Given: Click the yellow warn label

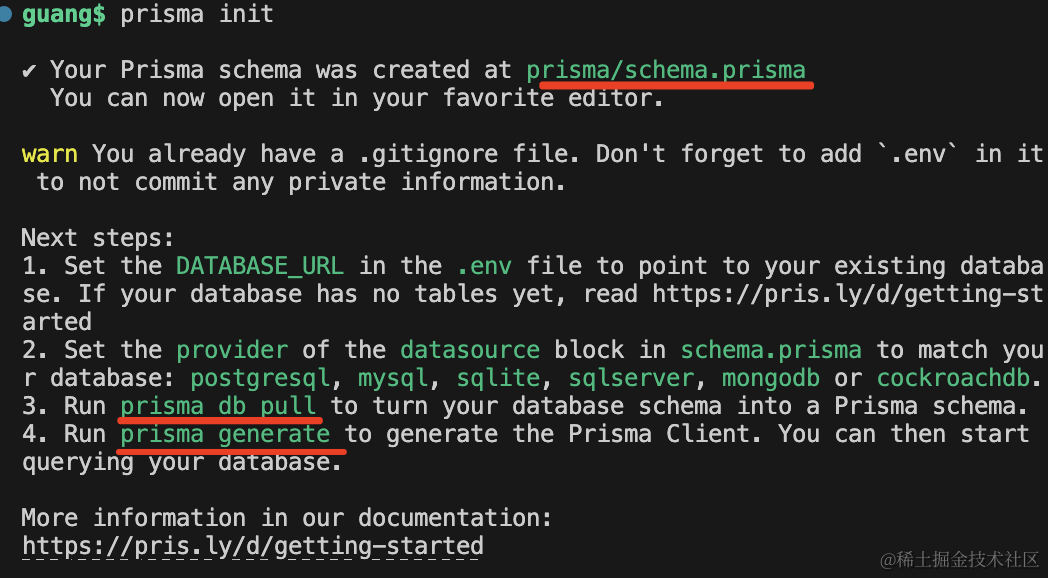Looking at the screenshot, I should point(49,154).
